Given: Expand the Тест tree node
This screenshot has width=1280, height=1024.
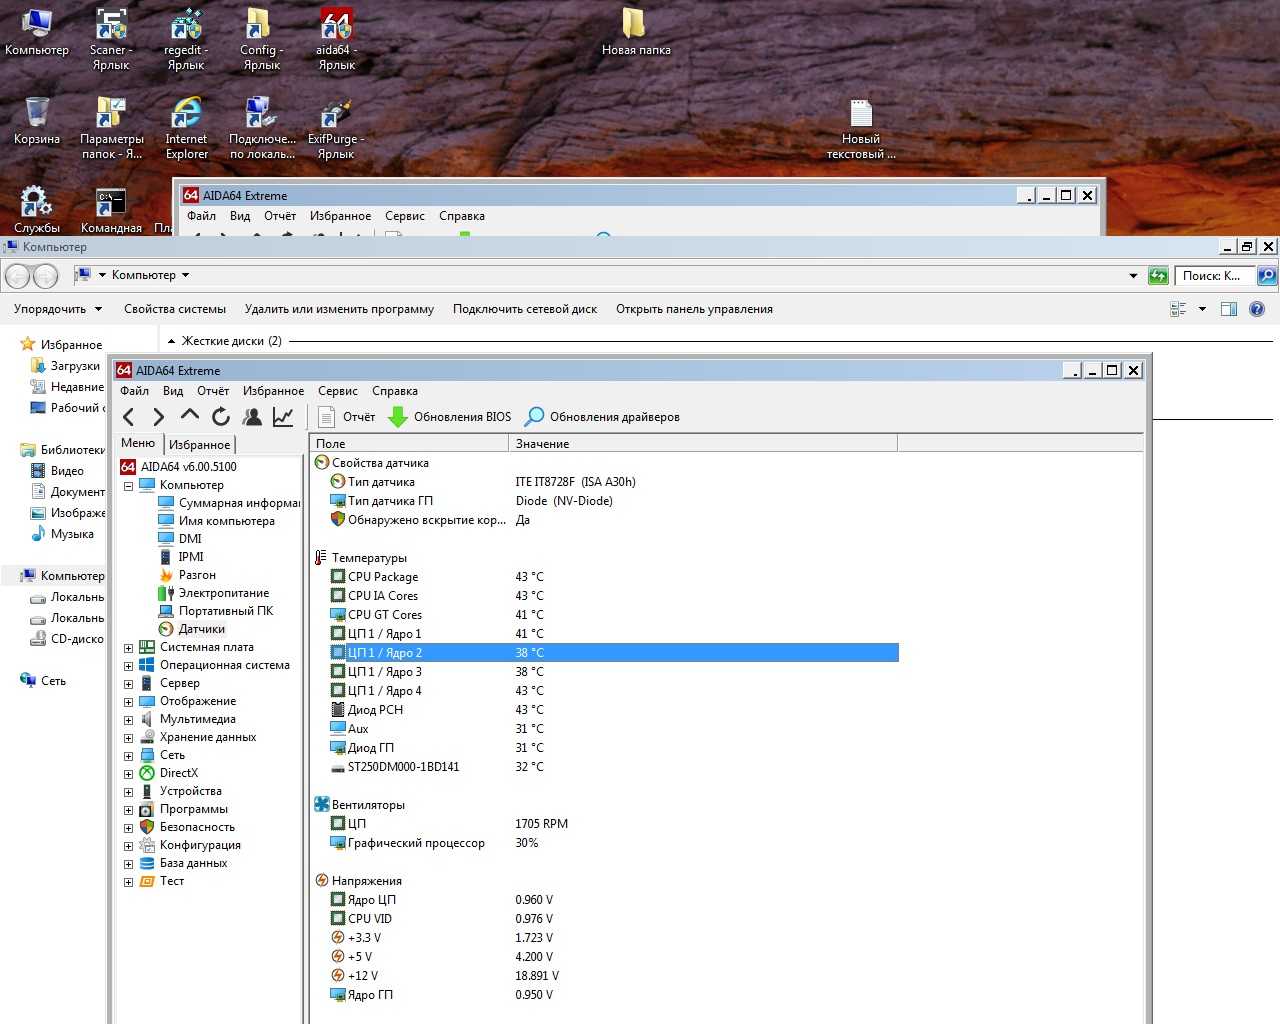Looking at the screenshot, I should 128,882.
